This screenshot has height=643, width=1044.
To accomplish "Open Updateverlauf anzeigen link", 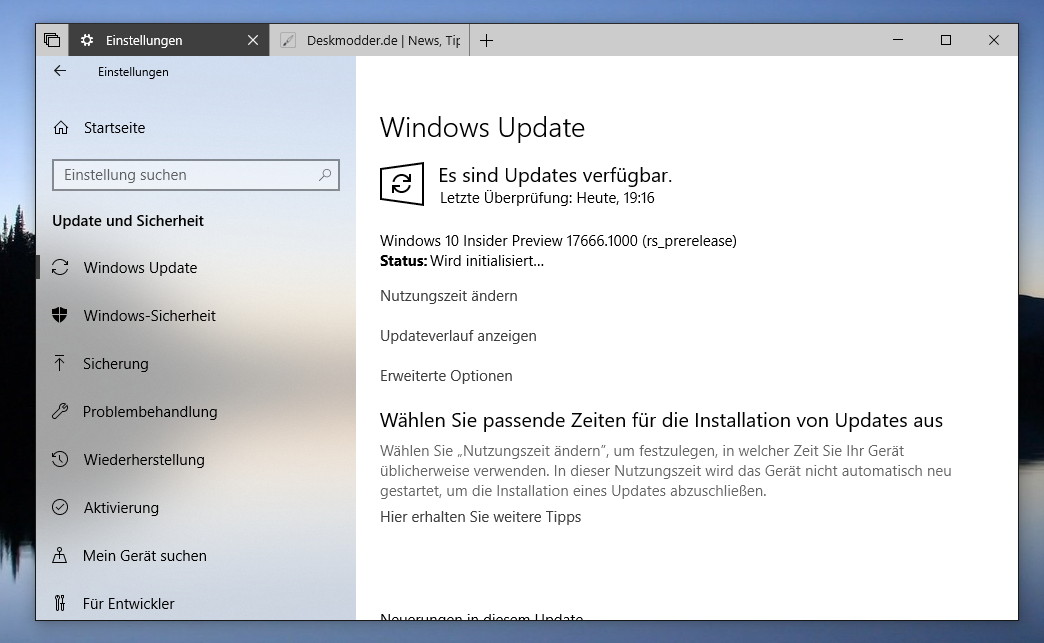I will [x=458, y=335].
